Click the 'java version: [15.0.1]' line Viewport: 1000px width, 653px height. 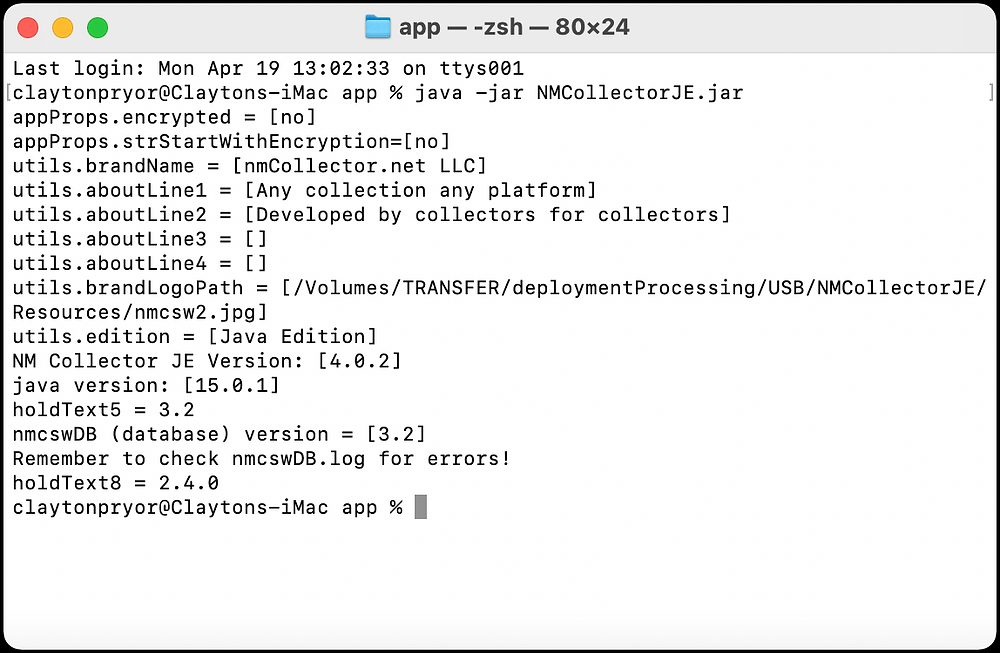coord(146,385)
